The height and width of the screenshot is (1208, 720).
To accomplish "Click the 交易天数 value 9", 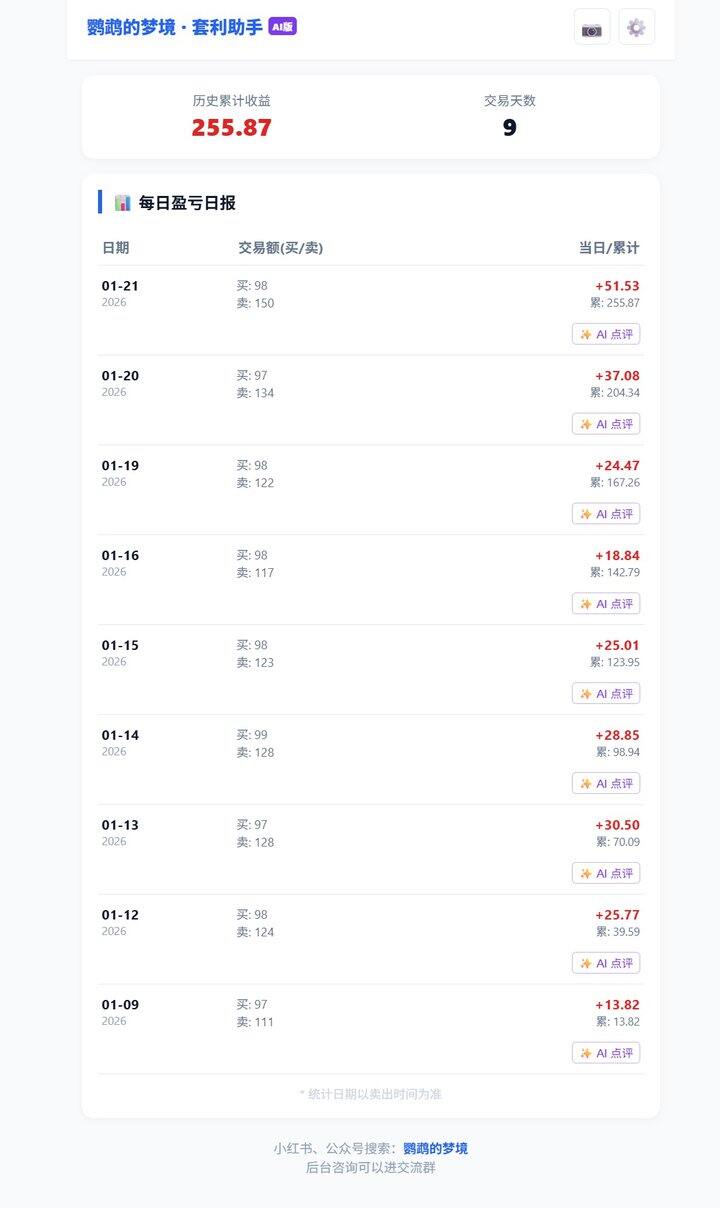I will (x=510, y=128).
